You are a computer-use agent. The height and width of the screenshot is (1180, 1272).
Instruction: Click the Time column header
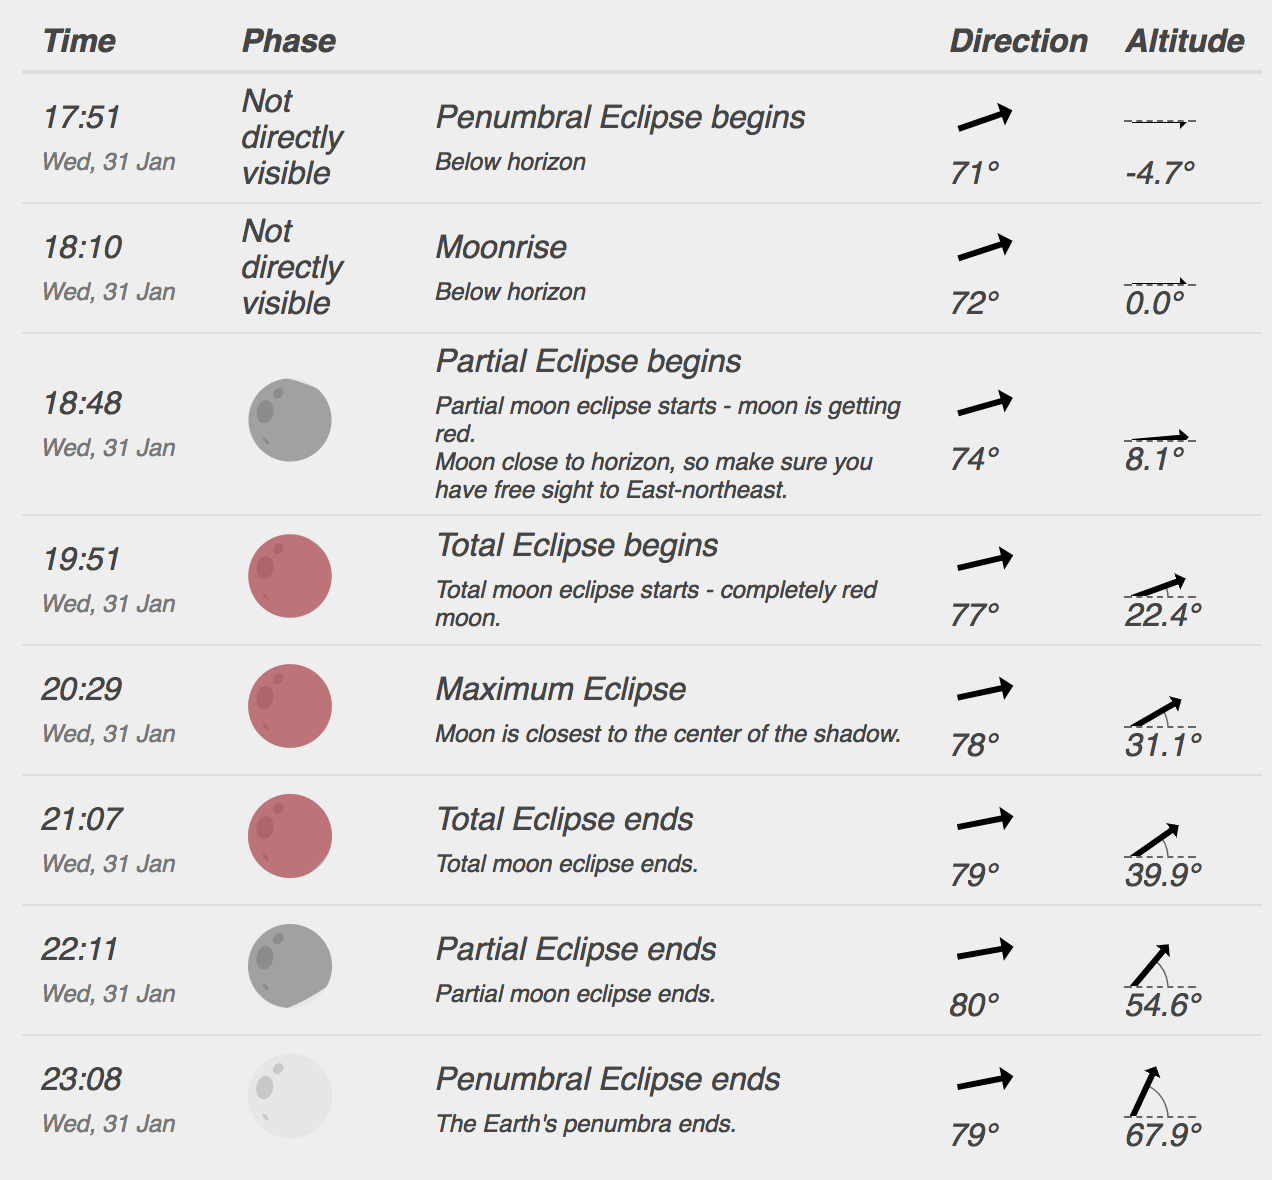[x=79, y=41]
